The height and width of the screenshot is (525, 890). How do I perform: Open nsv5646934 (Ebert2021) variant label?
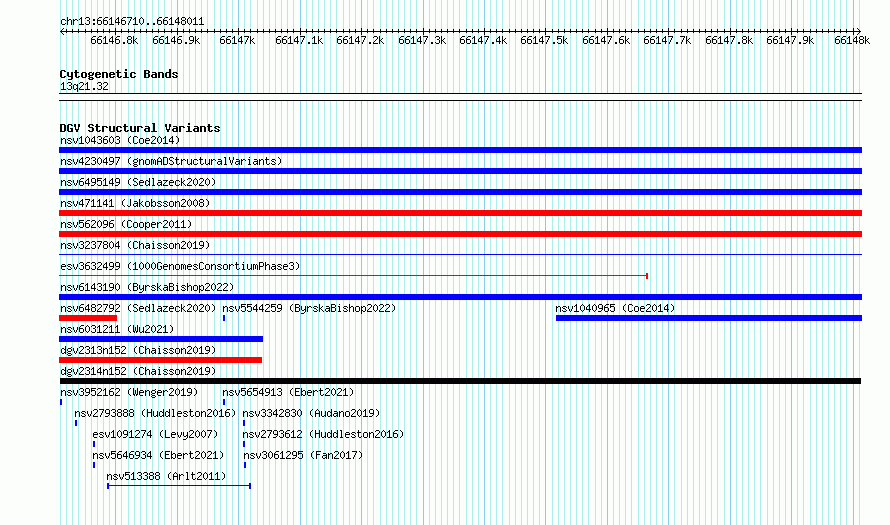[158, 455]
